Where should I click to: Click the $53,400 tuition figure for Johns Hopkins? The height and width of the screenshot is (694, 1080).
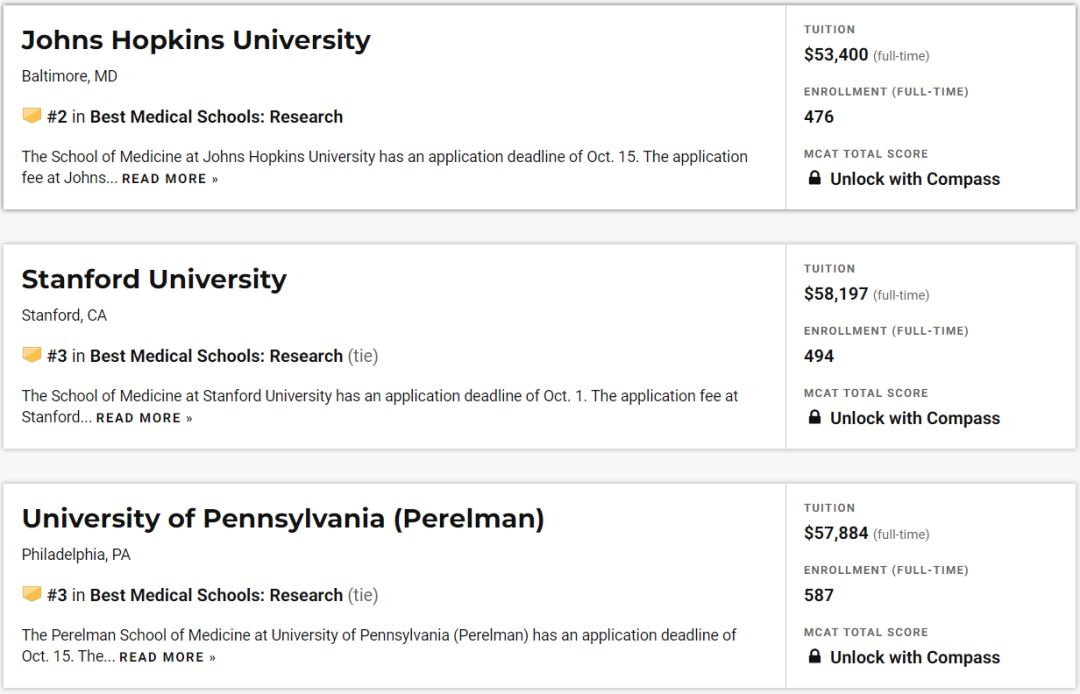click(x=836, y=55)
